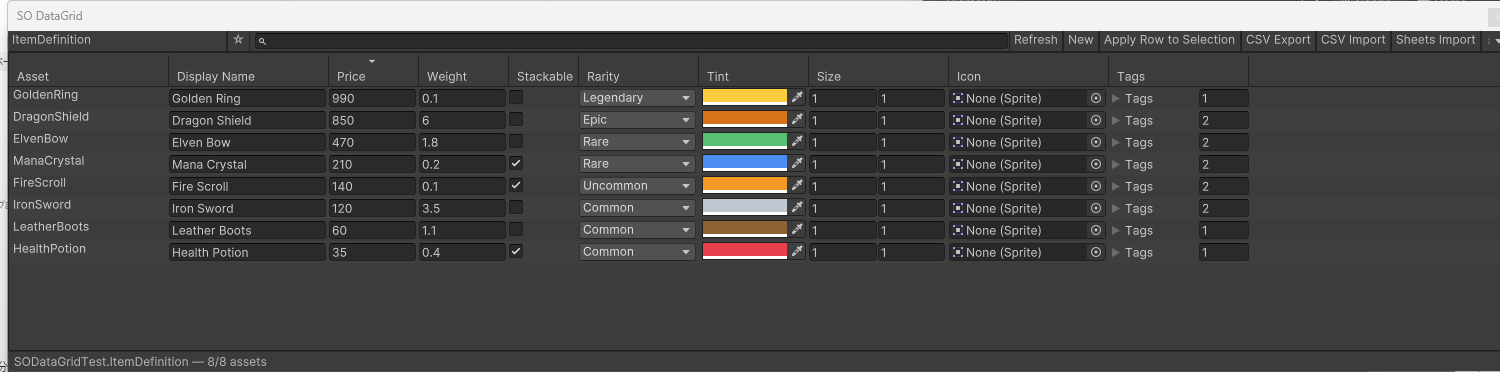The width and height of the screenshot is (1500, 372).
Task: Open sprite picker circle for Elven Bow icon
Action: [1096, 142]
